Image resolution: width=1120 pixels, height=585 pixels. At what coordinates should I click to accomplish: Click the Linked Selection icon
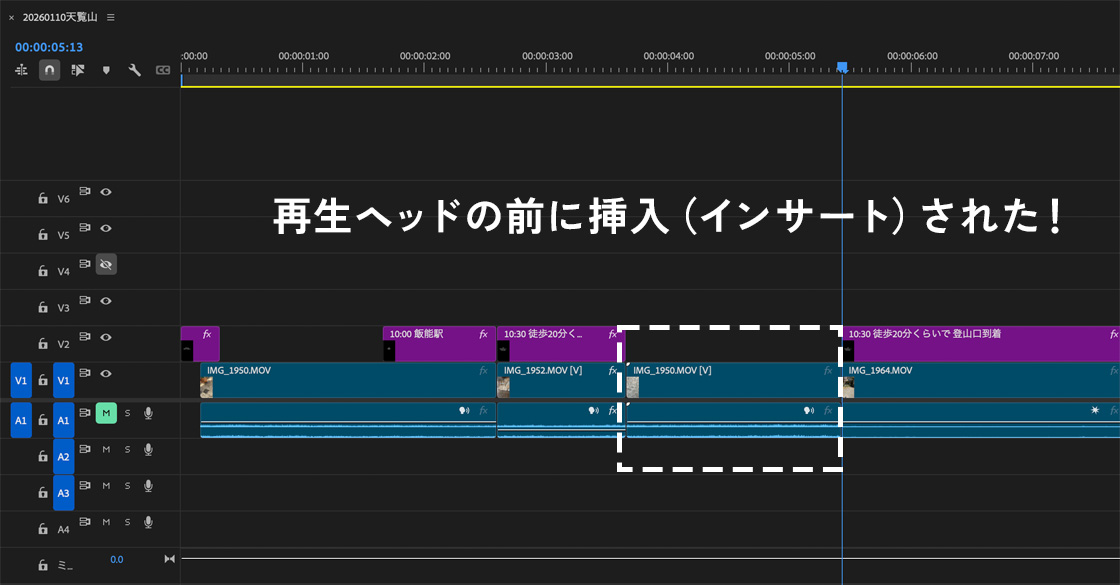pyautogui.click(x=78, y=70)
